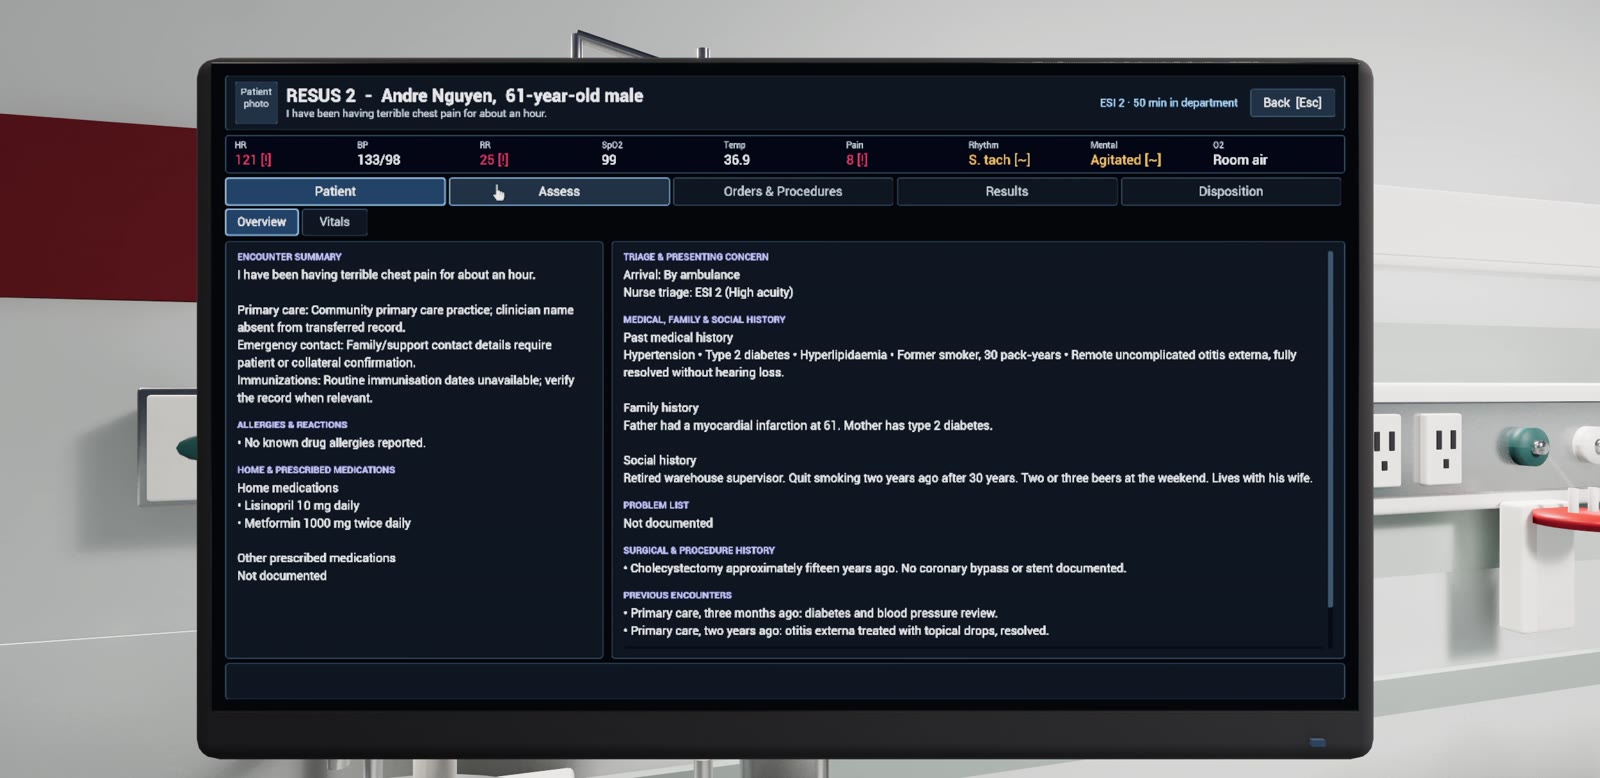The height and width of the screenshot is (778, 1600).
Task: Select the Mental status Agitated
Action: (x=1126, y=160)
